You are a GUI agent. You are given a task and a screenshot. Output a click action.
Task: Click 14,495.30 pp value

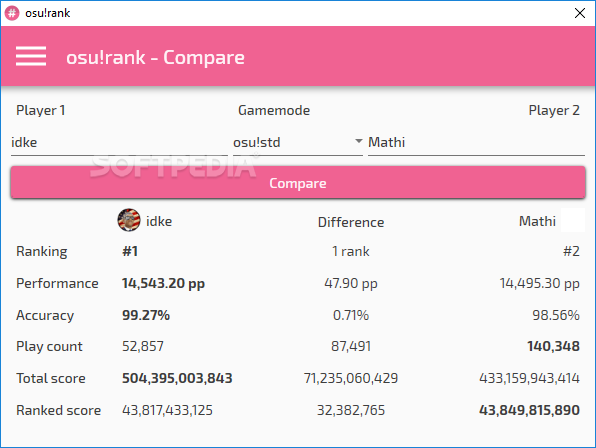point(539,284)
